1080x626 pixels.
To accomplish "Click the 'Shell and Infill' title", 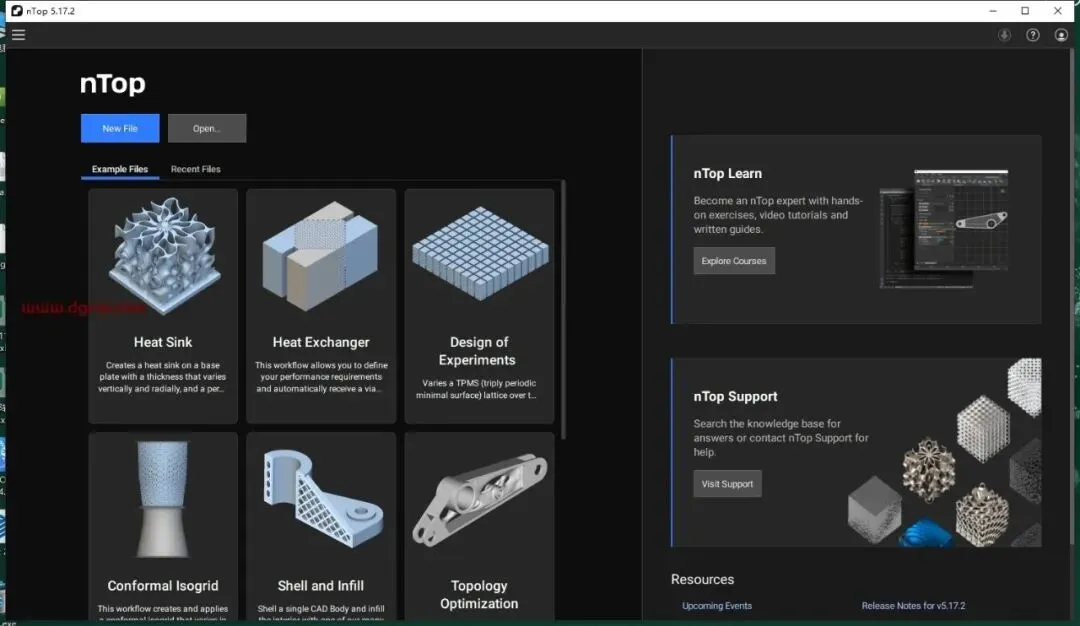I will pyautogui.click(x=320, y=586).
